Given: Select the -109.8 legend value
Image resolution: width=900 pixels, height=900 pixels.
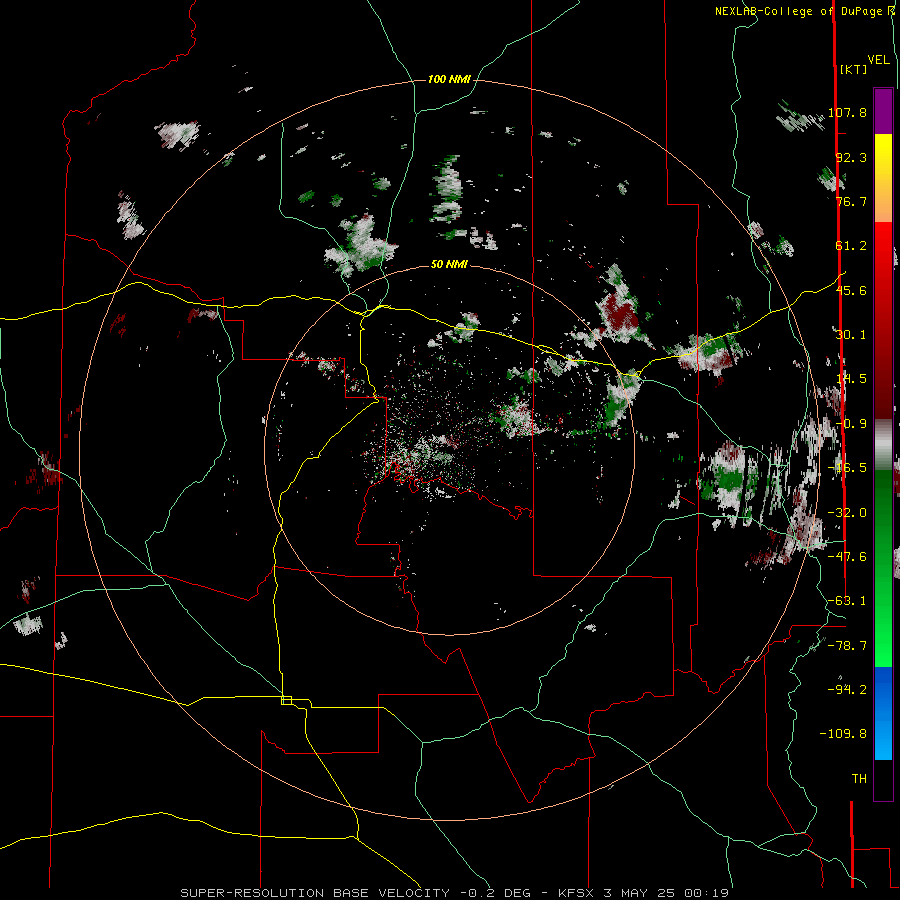Looking at the screenshot, I should (843, 734).
